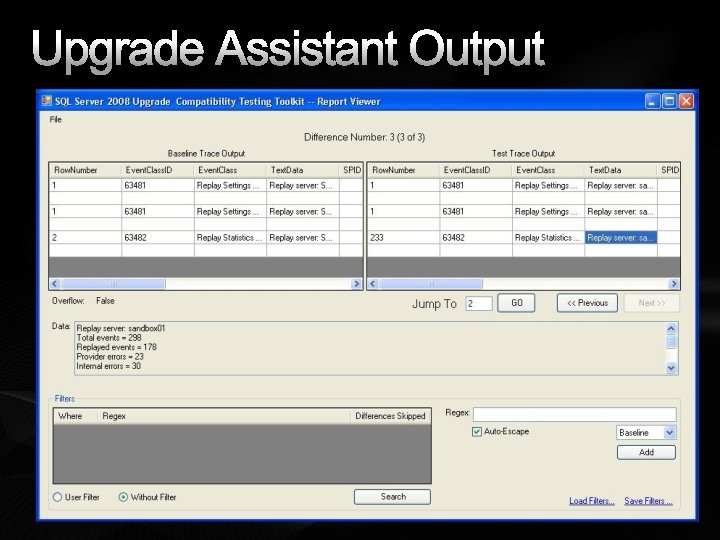
Task: Click baseline EventClassID column header
Action: pyautogui.click(x=158, y=170)
